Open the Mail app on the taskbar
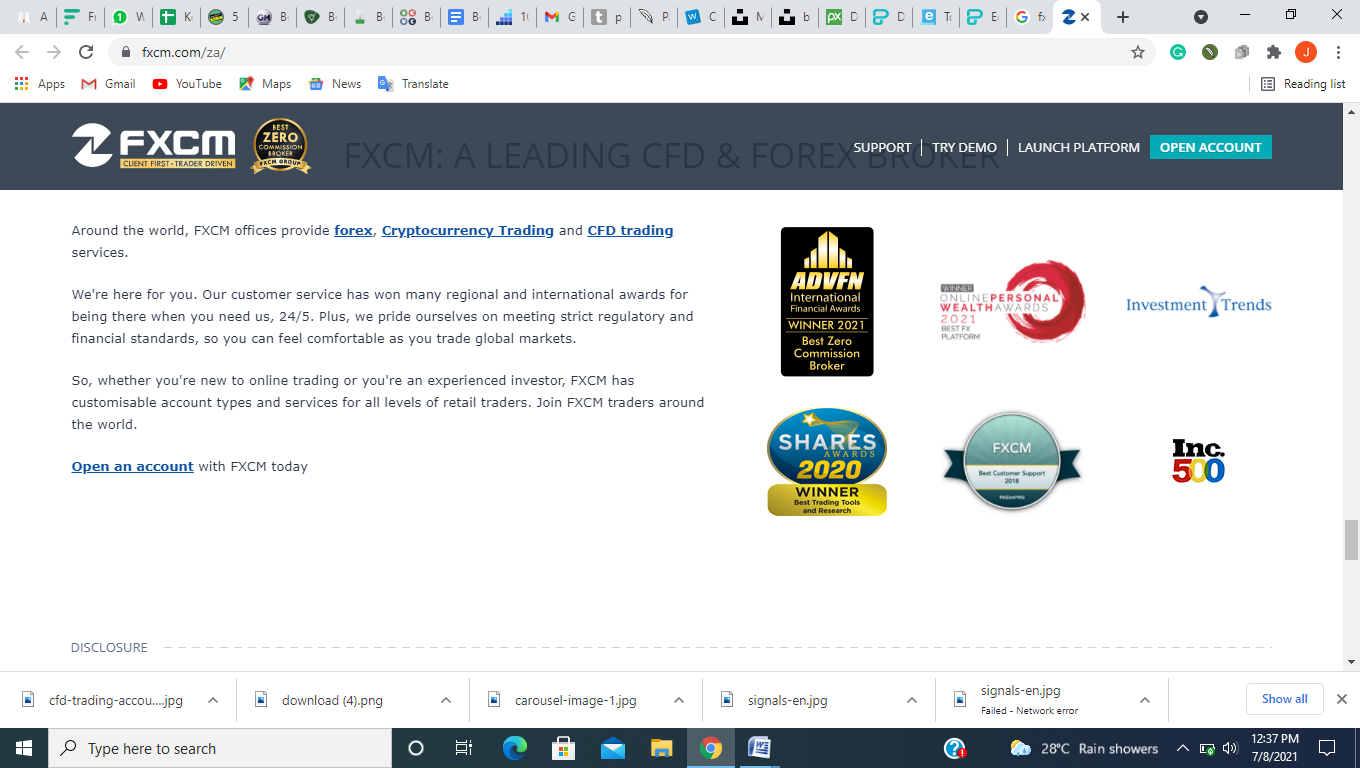1360x768 pixels. (613, 748)
